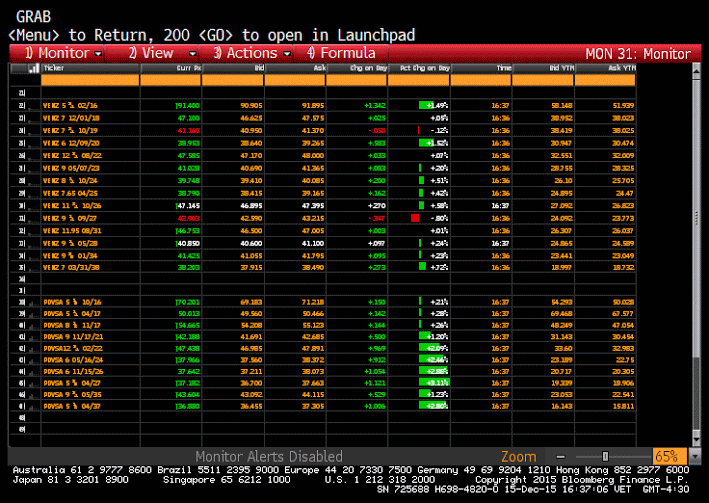Click the Zoom slider handle
The width and height of the screenshot is (709, 503).
click(605, 456)
